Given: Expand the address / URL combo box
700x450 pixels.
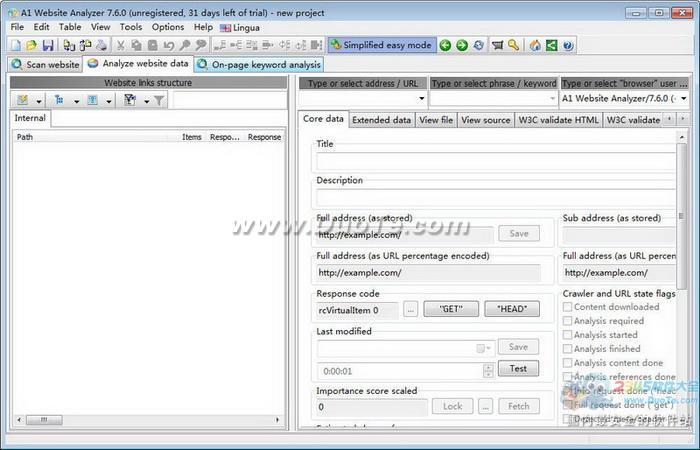Looking at the screenshot, I should pyautogui.click(x=421, y=98).
